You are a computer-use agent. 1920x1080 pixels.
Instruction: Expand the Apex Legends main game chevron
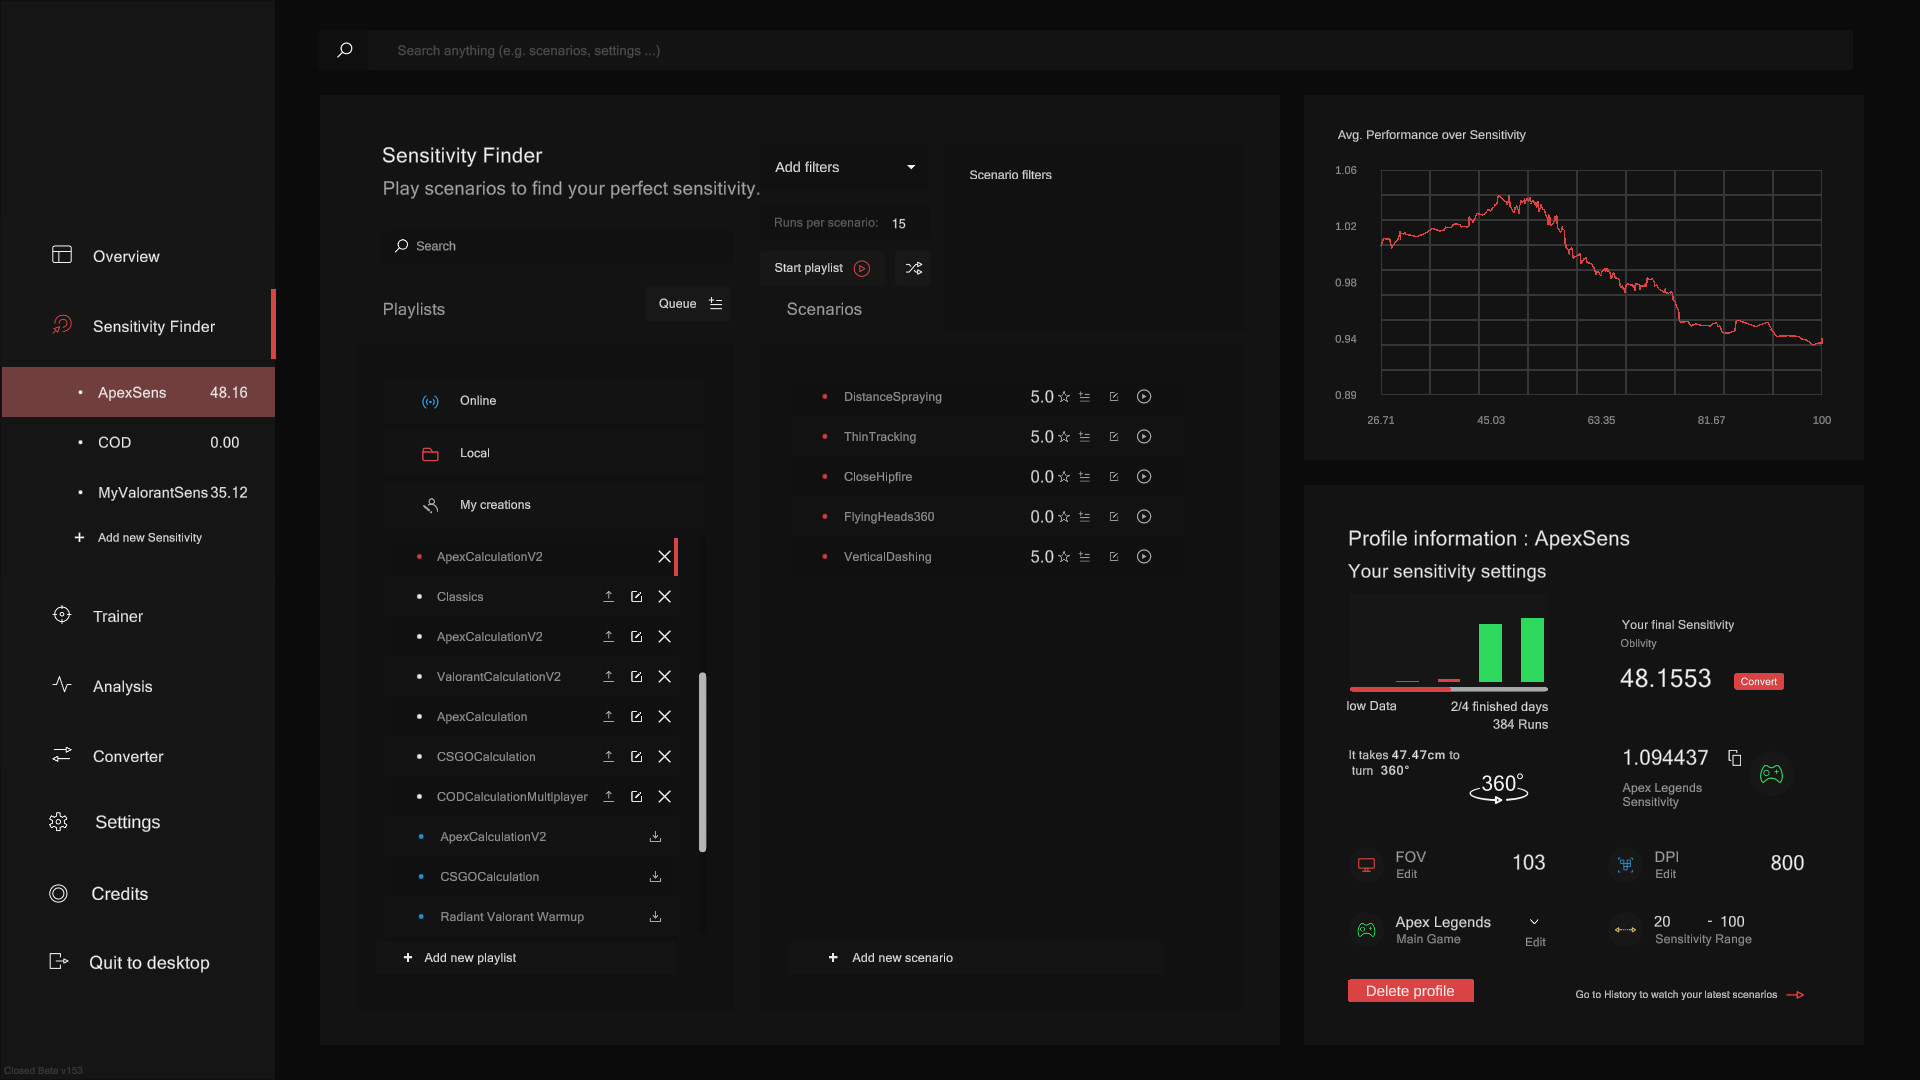click(1534, 922)
